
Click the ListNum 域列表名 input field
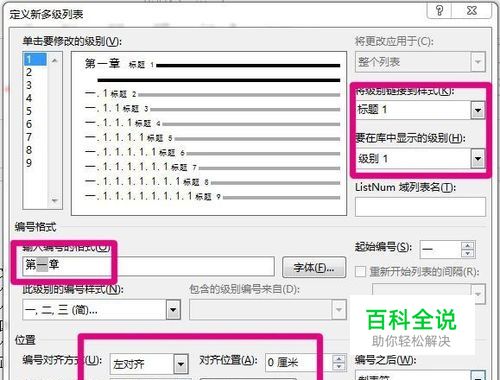click(x=420, y=207)
